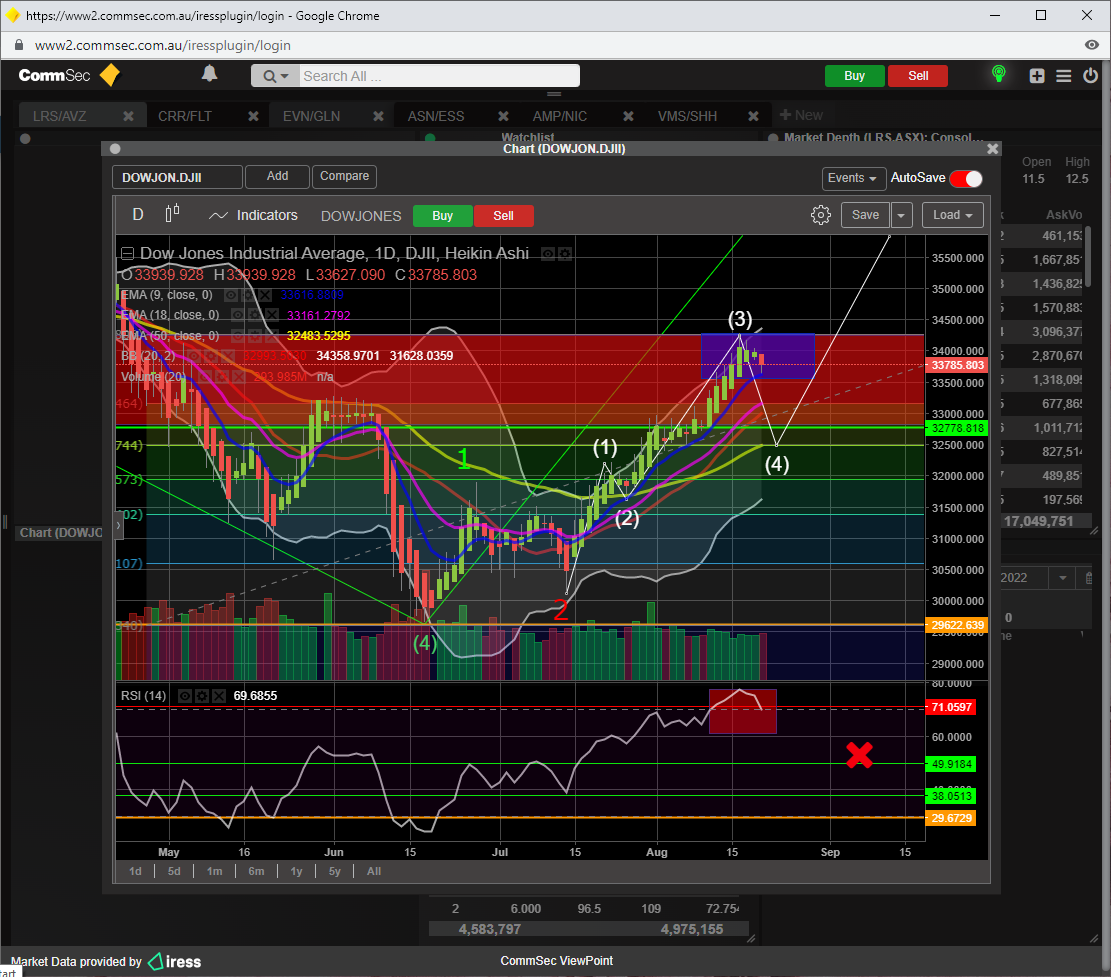Toggle visibility of EMA (50) line
1111x977 pixels.
point(237,336)
